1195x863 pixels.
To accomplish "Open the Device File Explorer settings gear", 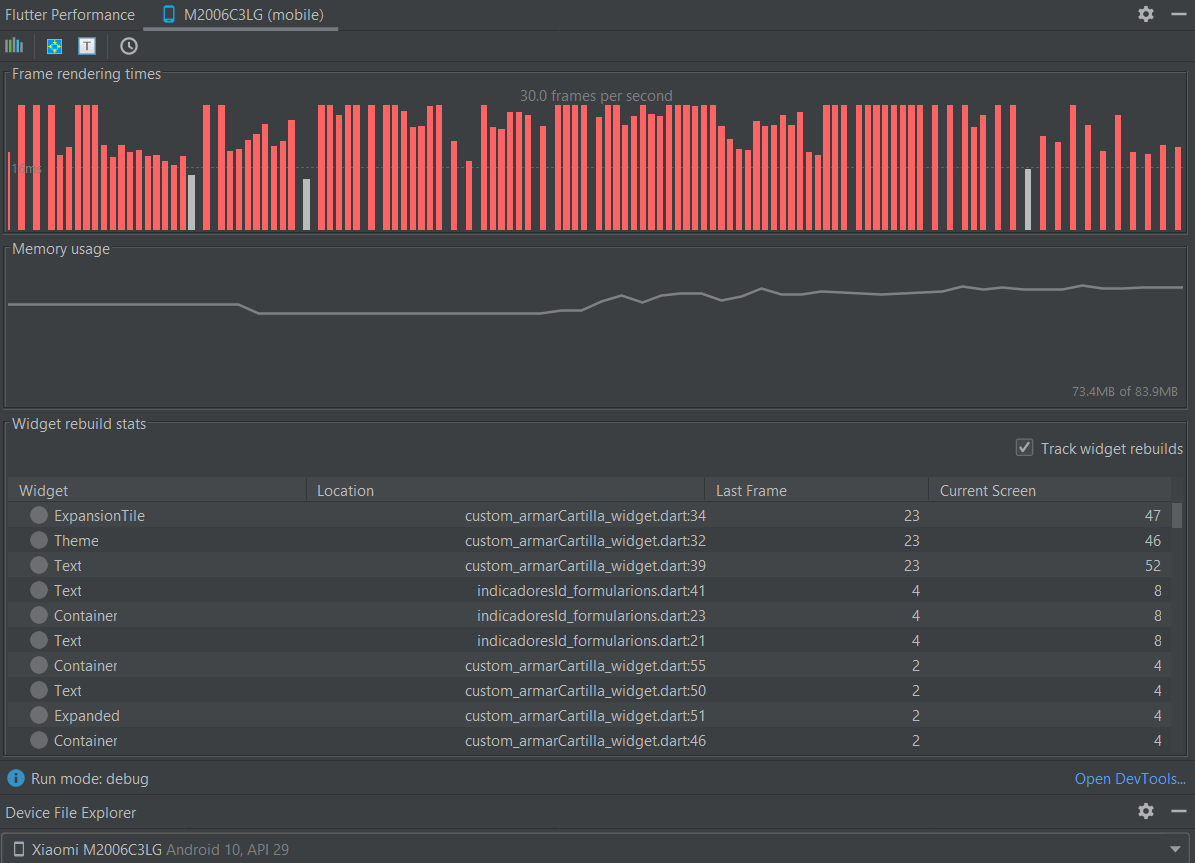I will (1145, 811).
